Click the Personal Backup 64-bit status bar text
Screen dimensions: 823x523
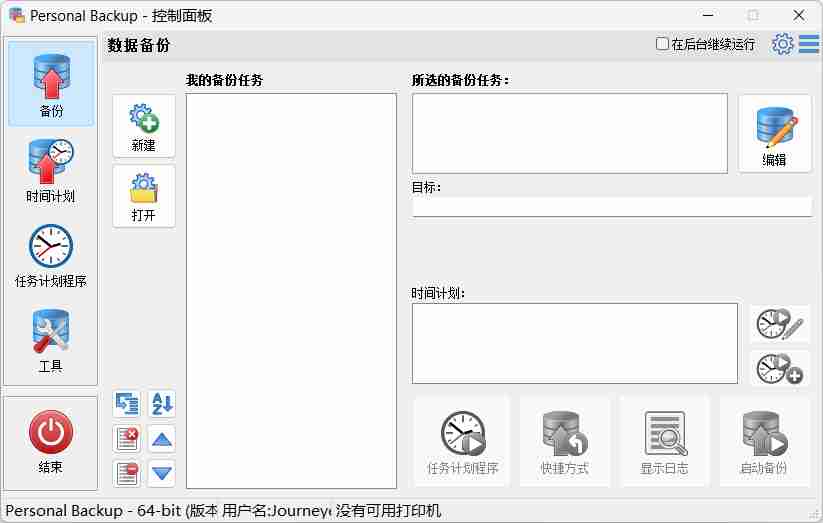pyautogui.click(x=111, y=510)
